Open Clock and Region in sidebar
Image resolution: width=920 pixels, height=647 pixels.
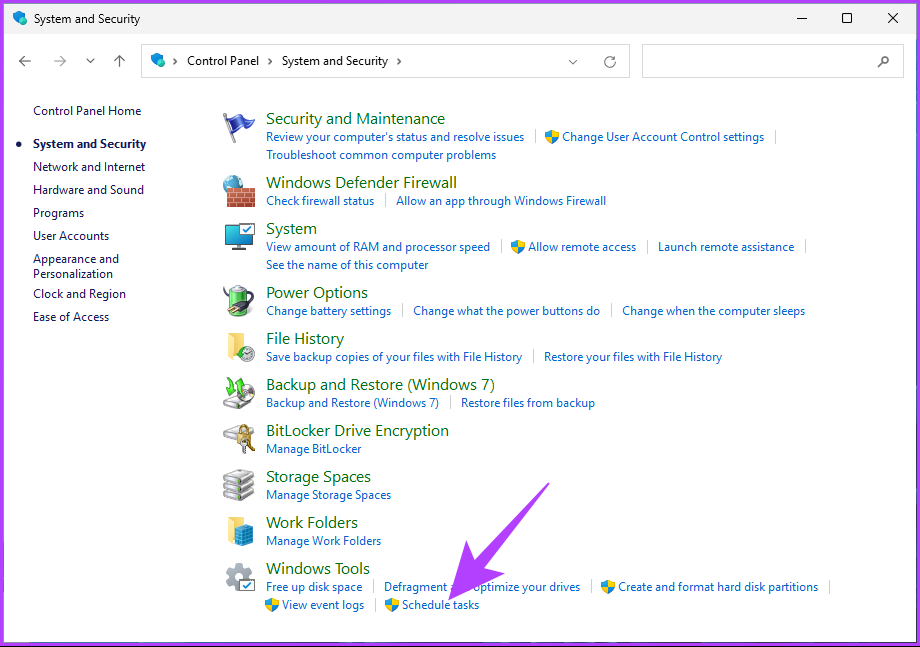(x=79, y=294)
